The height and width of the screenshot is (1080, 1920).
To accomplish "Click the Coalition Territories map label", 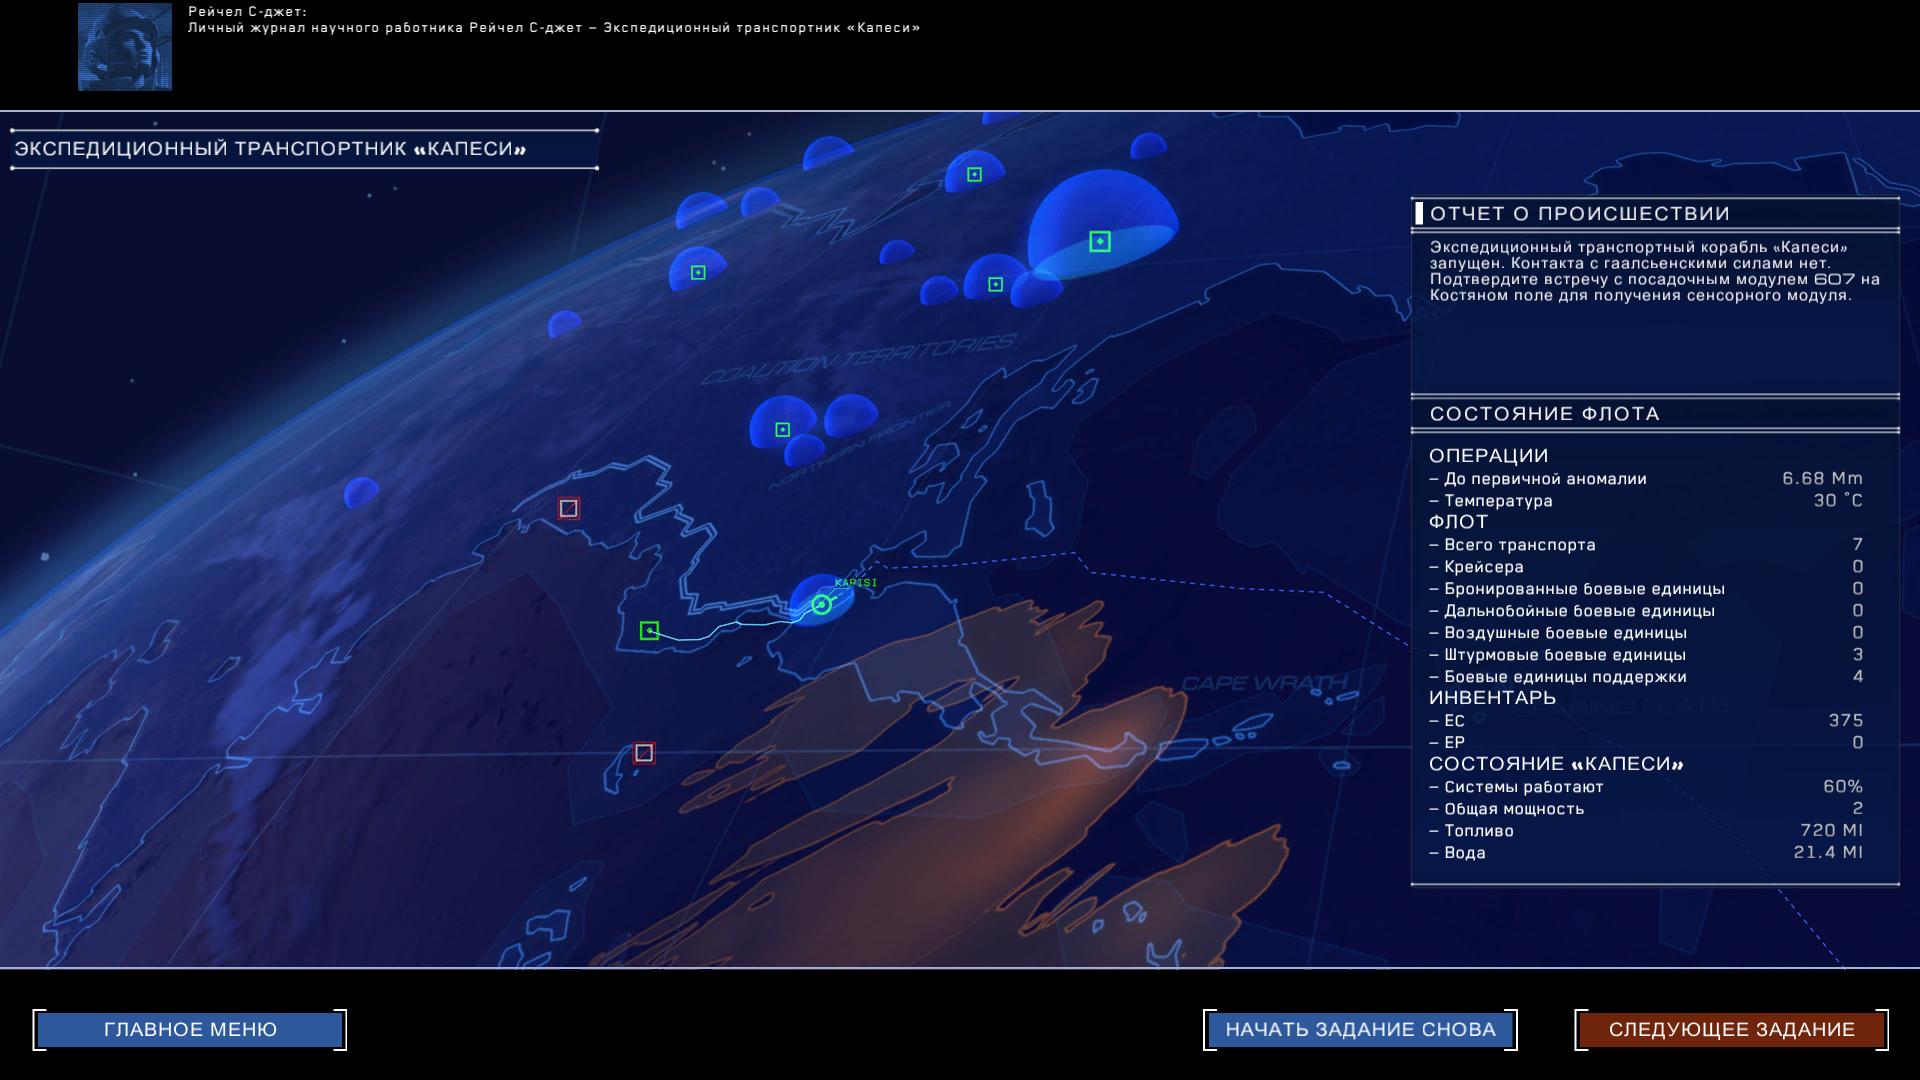I will pyautogui.click(x=858, y=360).
